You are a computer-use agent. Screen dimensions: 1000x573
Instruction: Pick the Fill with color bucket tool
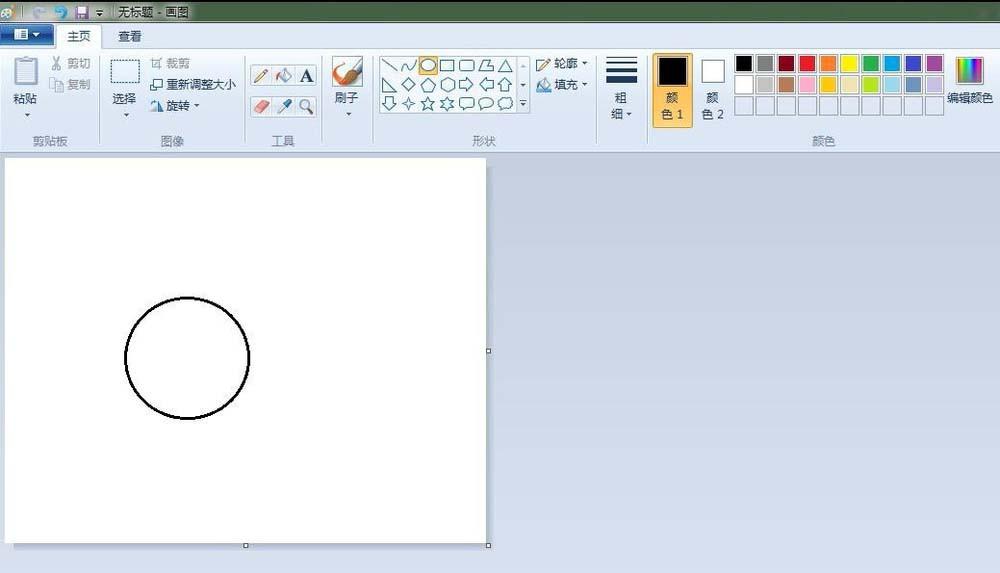point(284,76)
